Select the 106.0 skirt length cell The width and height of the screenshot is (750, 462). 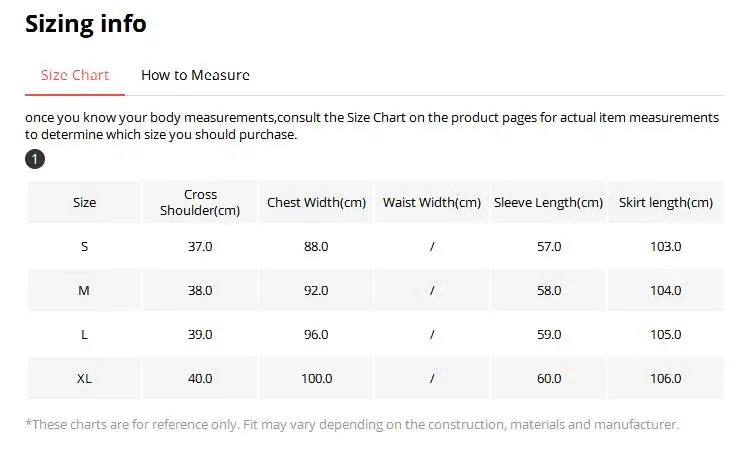pos(666,379)
